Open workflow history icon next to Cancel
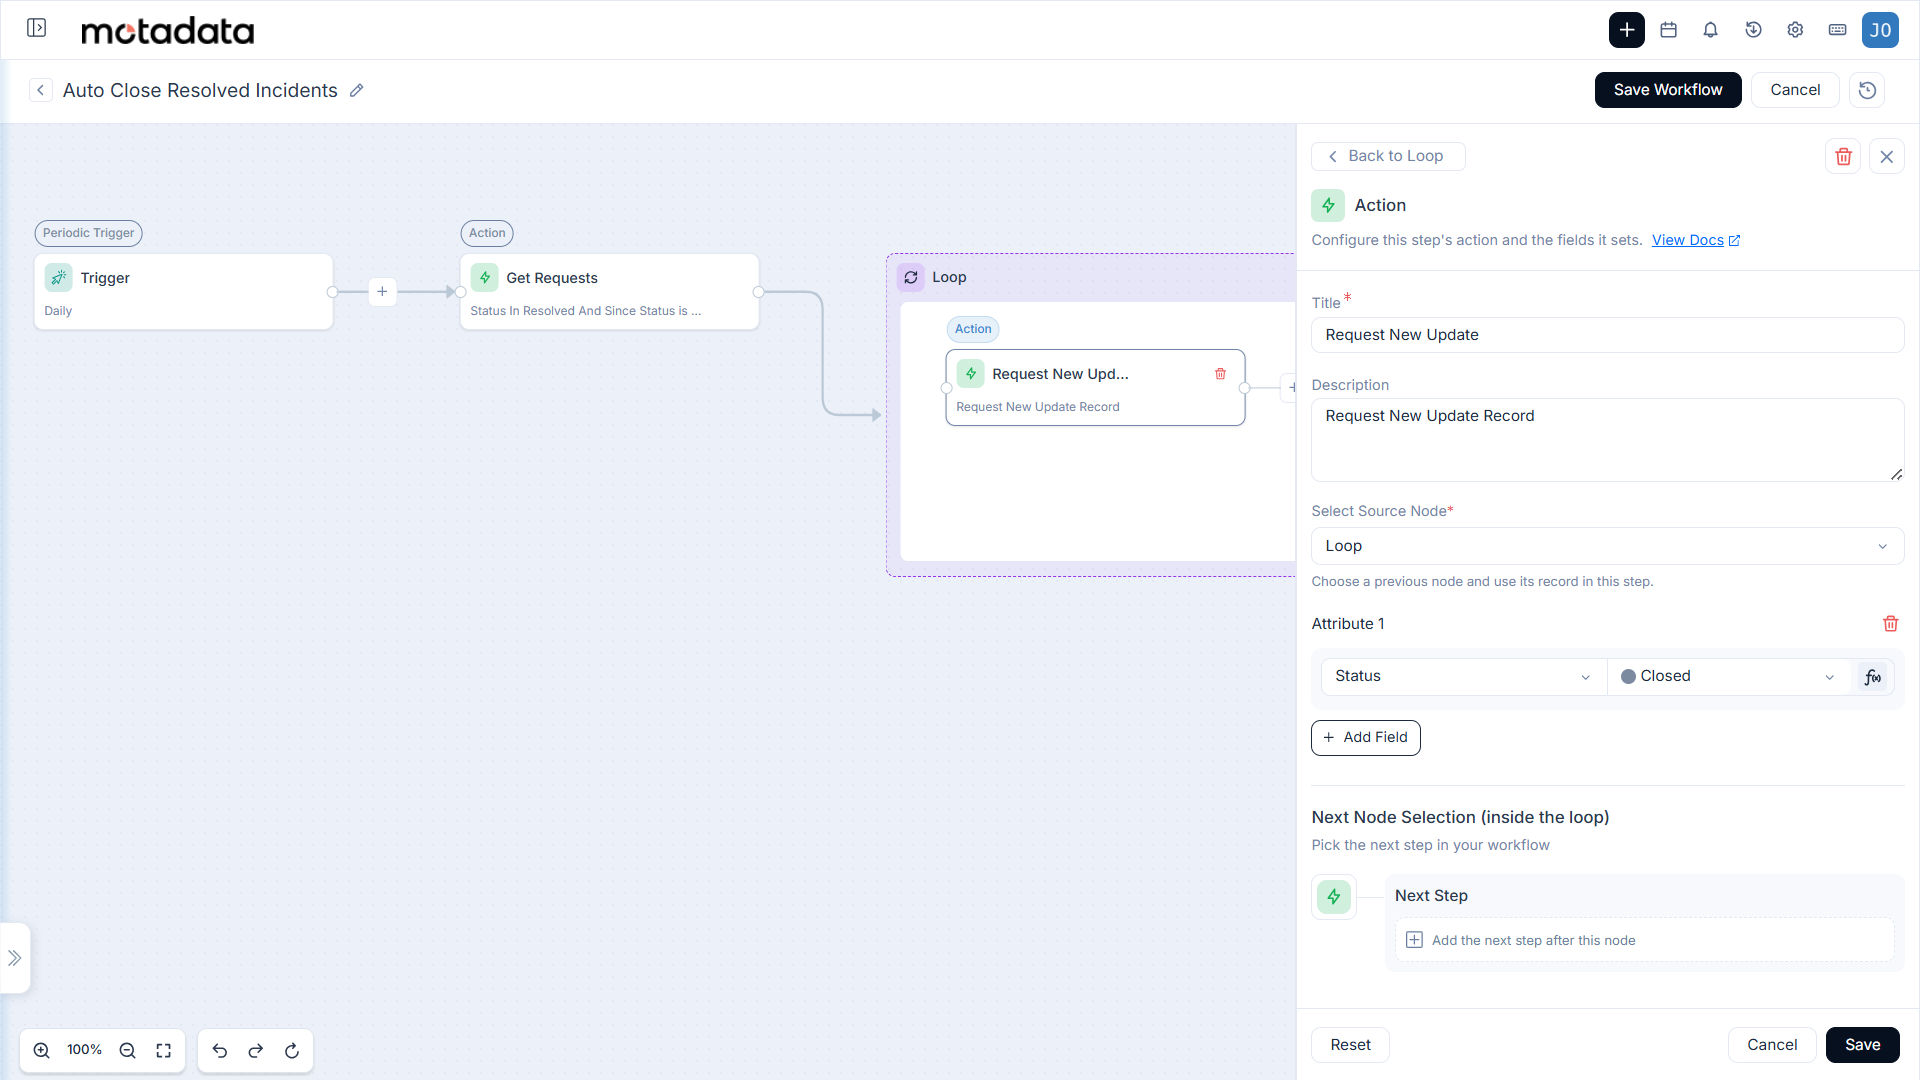 pyautogui.click(x=1867, y=90)
